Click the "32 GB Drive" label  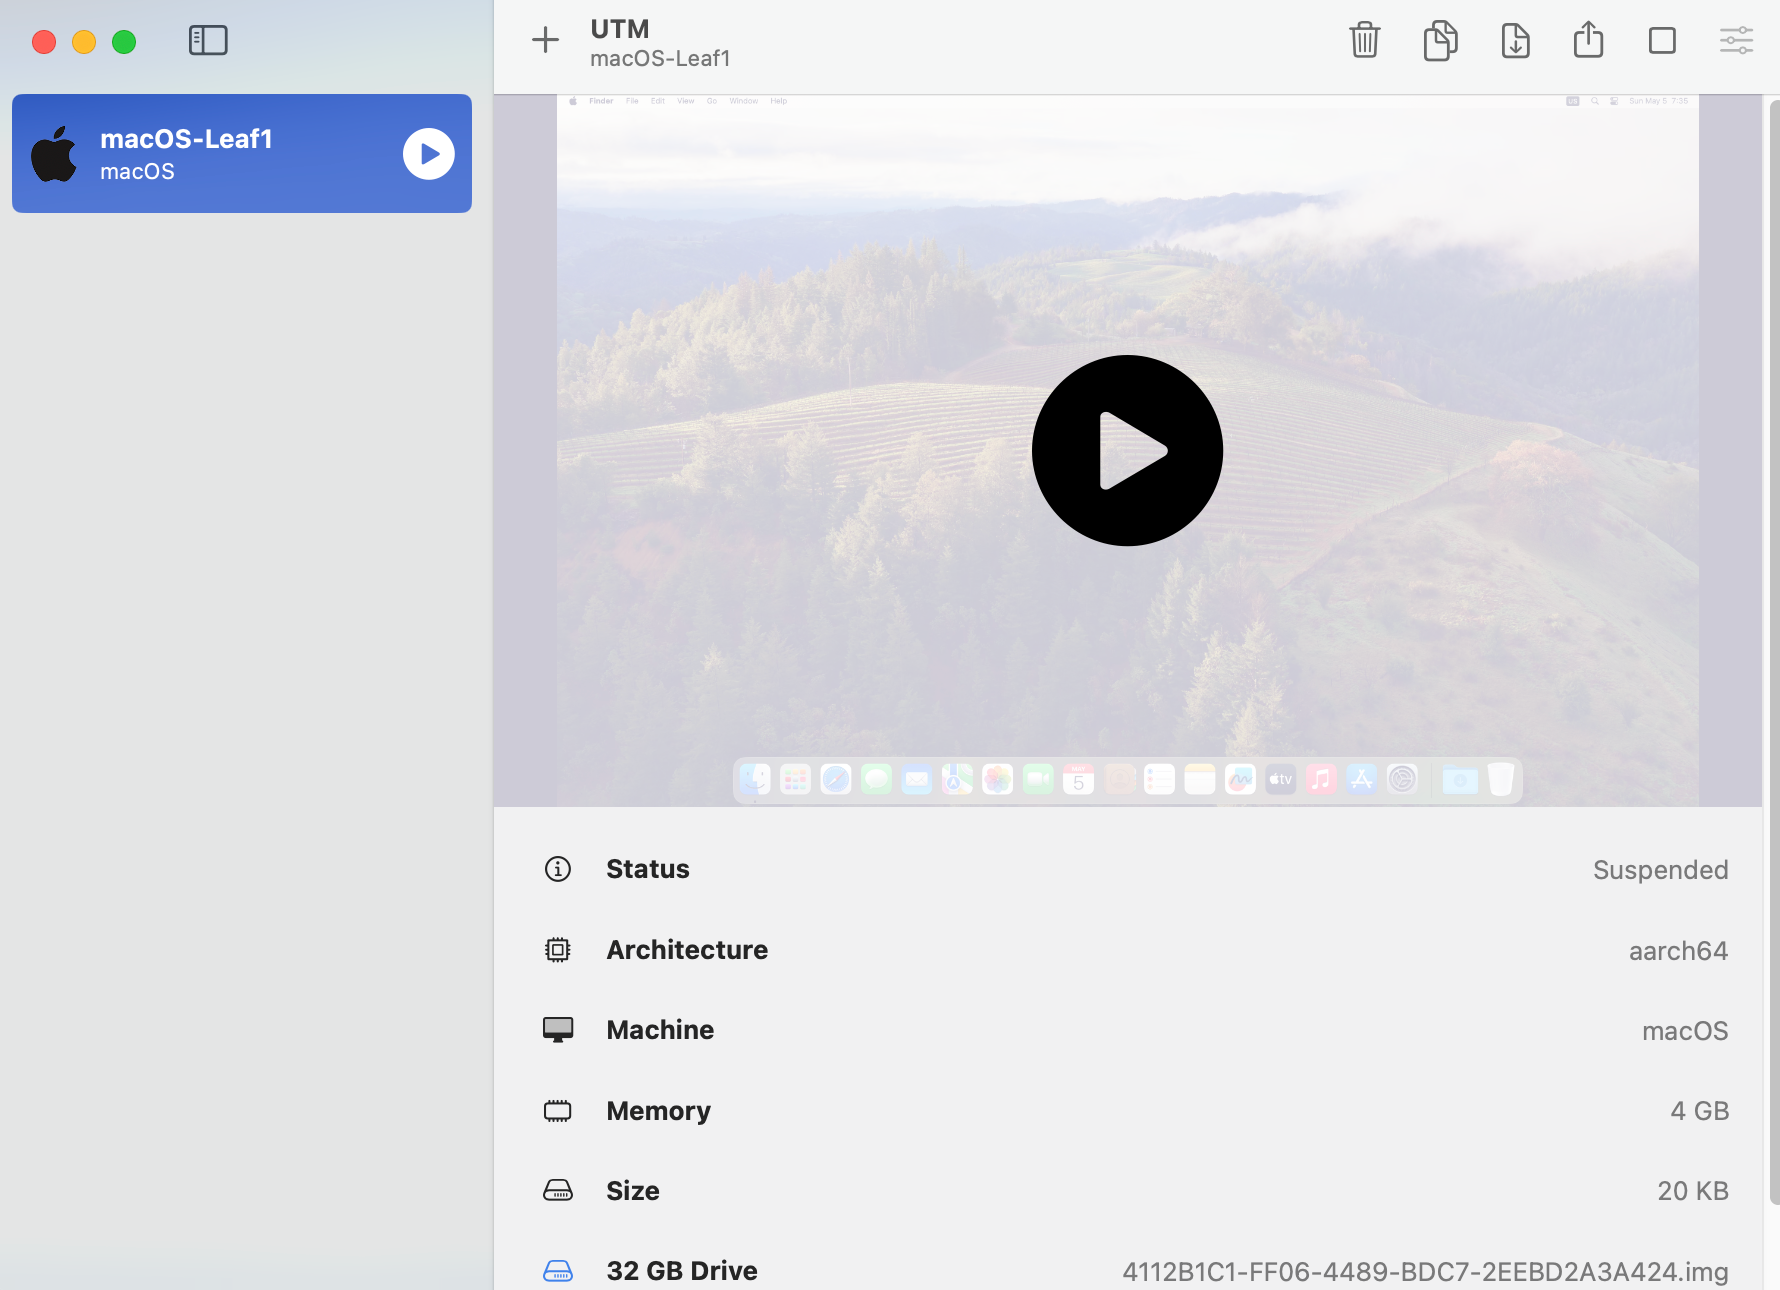pos(682,1271)
